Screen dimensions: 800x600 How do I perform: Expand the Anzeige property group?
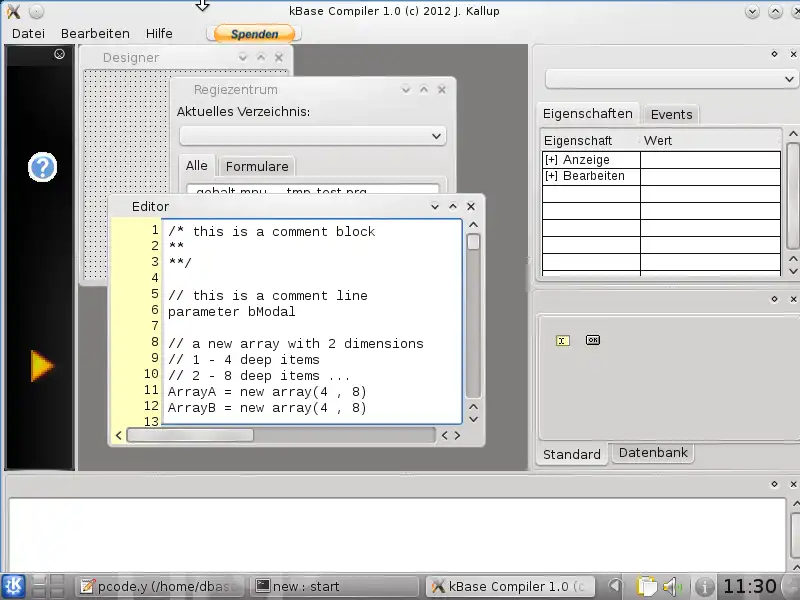[x=551, y=160]
